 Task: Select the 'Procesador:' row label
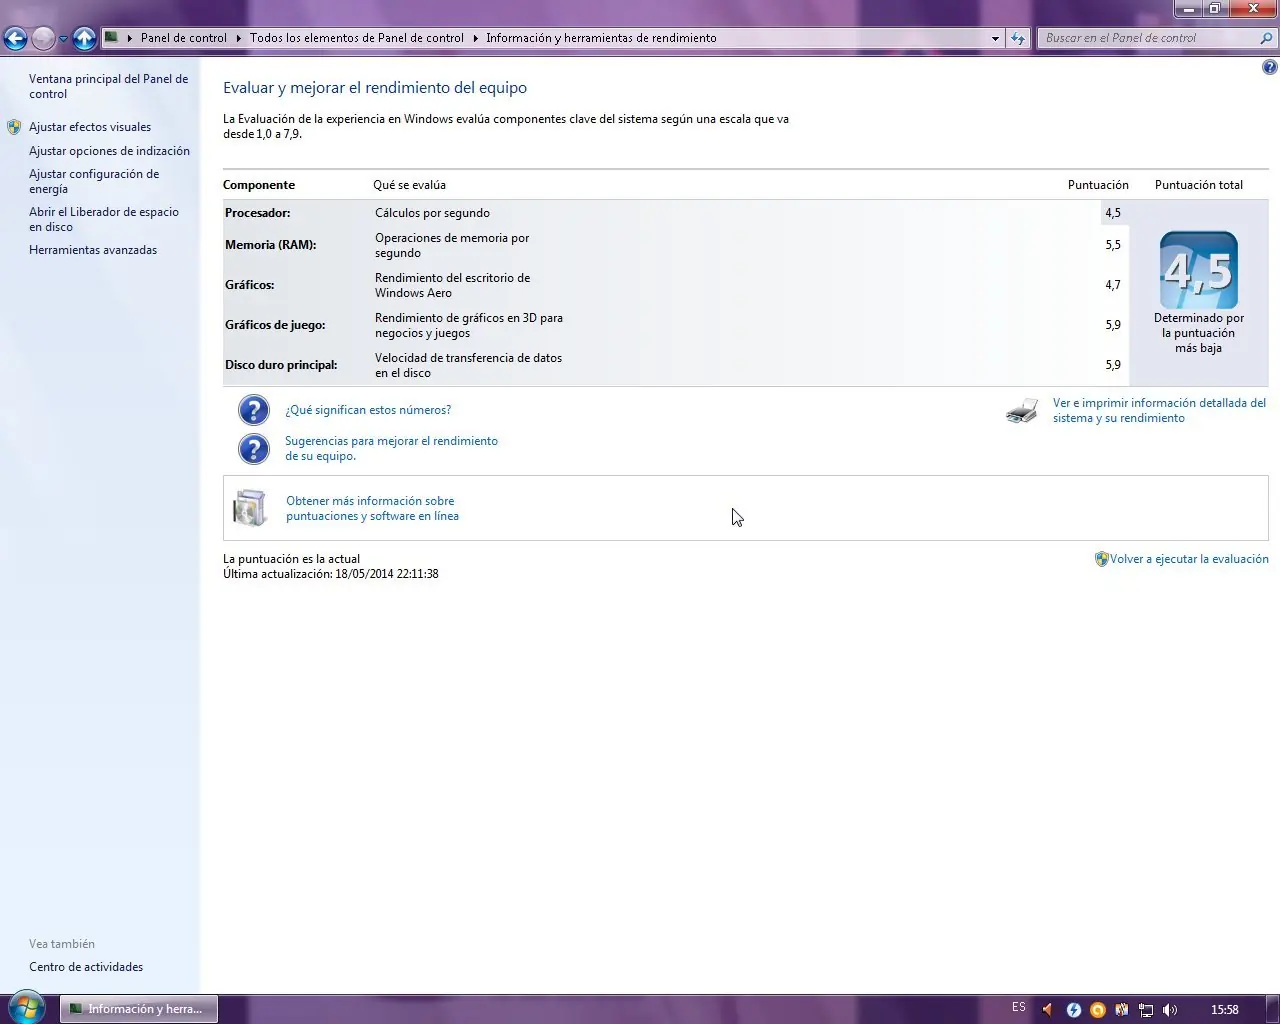pos(258,213)
